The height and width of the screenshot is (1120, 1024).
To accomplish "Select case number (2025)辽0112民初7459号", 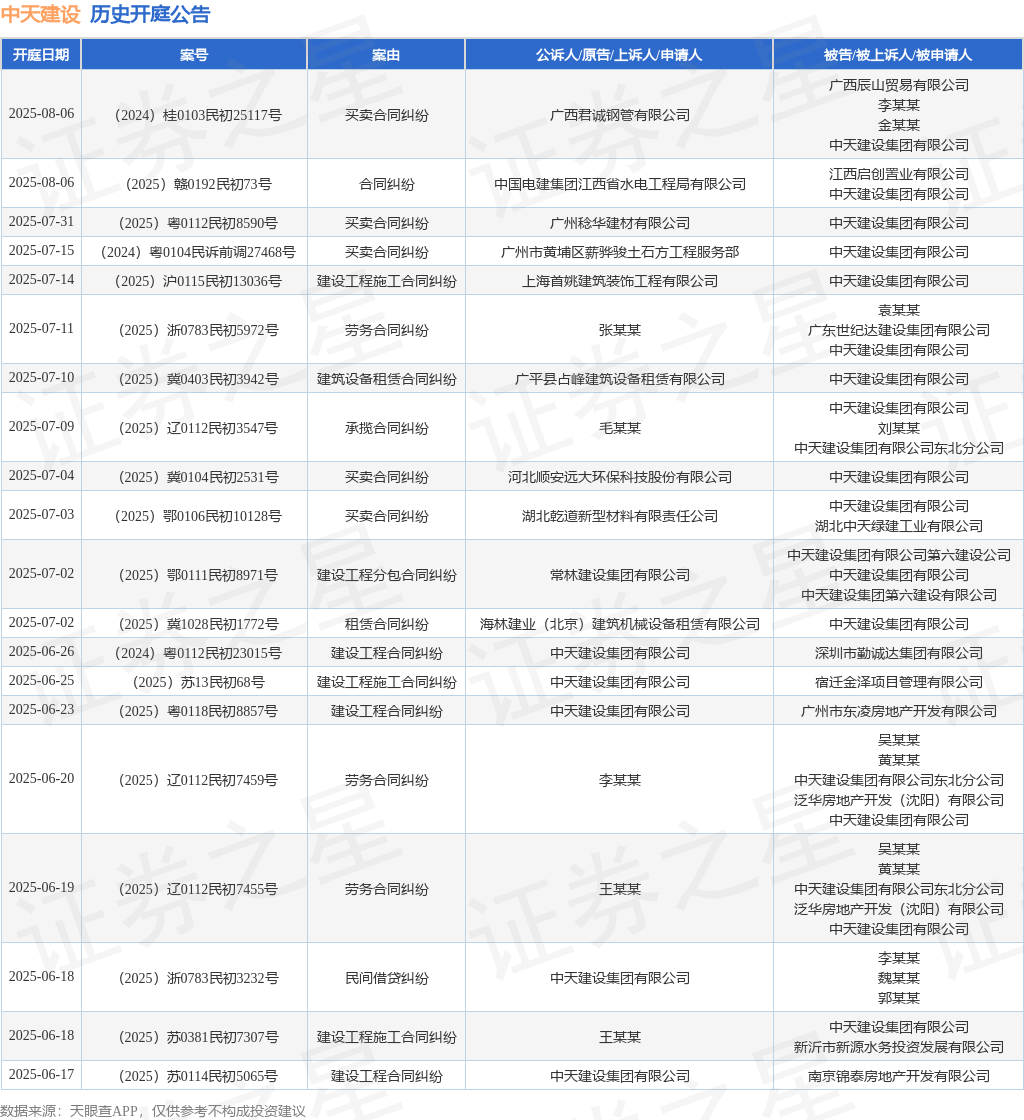I will coord(198,781).
